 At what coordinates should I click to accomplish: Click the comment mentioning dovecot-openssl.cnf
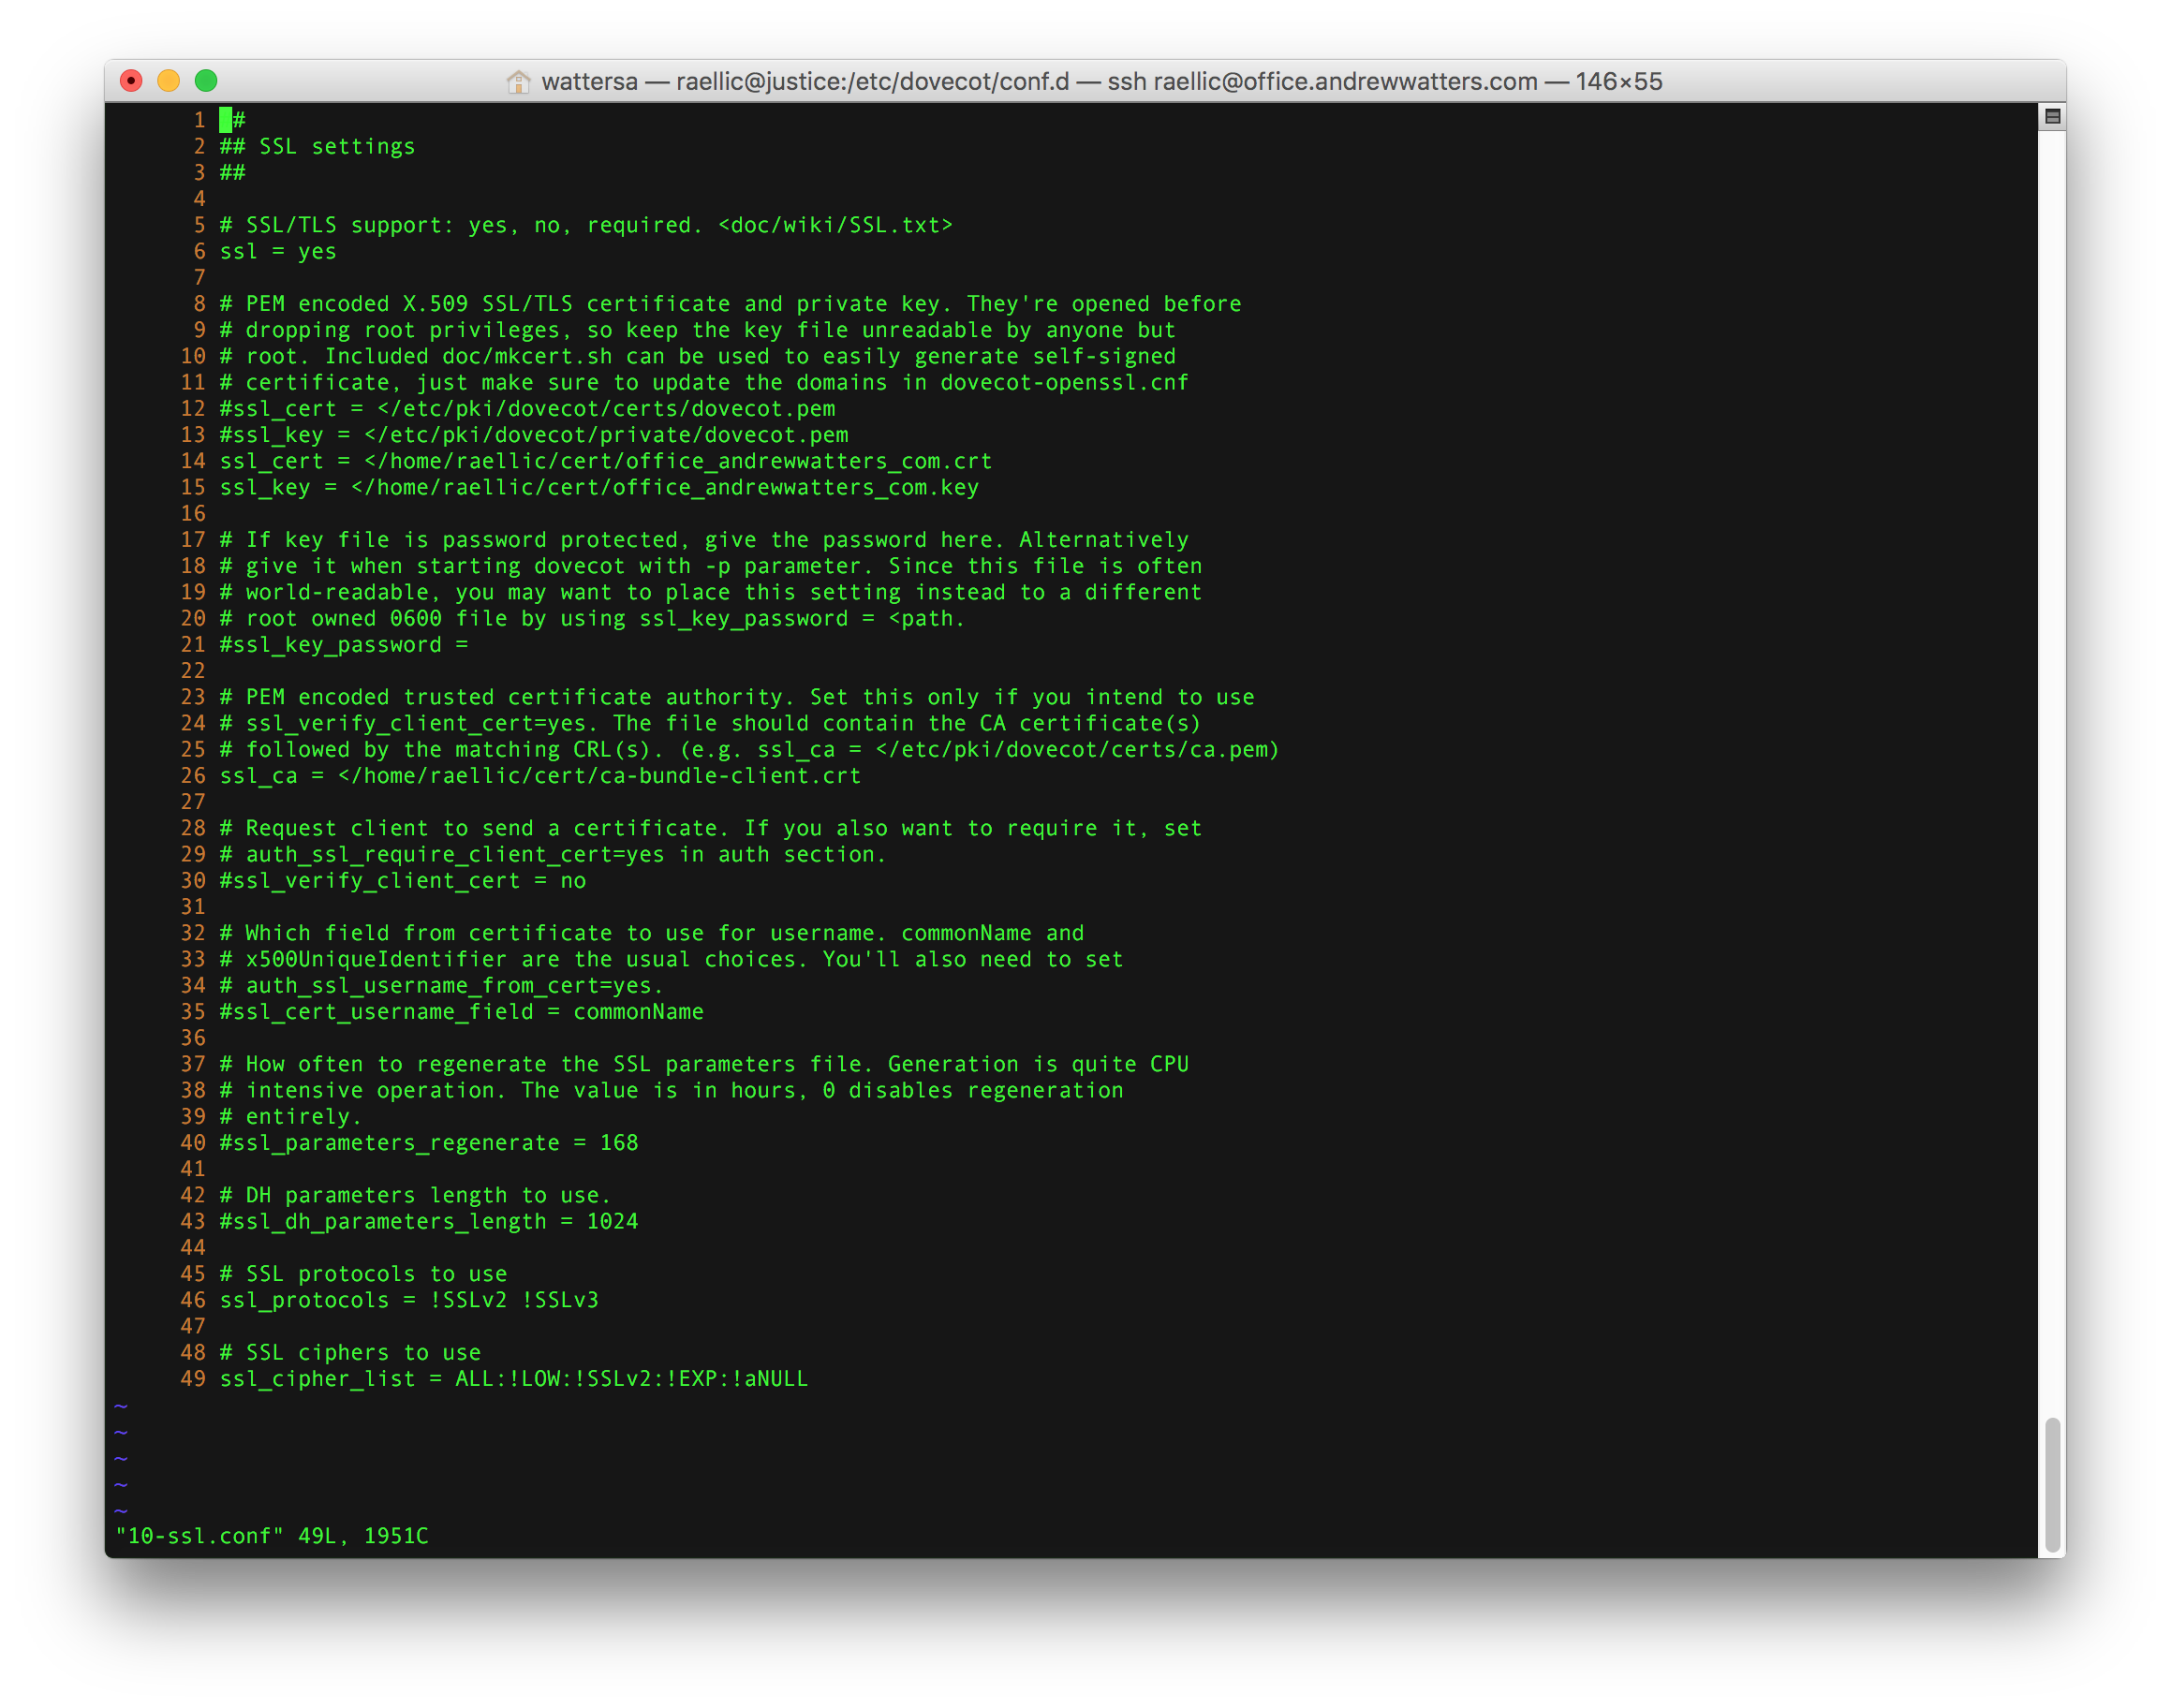pos(705,383)
